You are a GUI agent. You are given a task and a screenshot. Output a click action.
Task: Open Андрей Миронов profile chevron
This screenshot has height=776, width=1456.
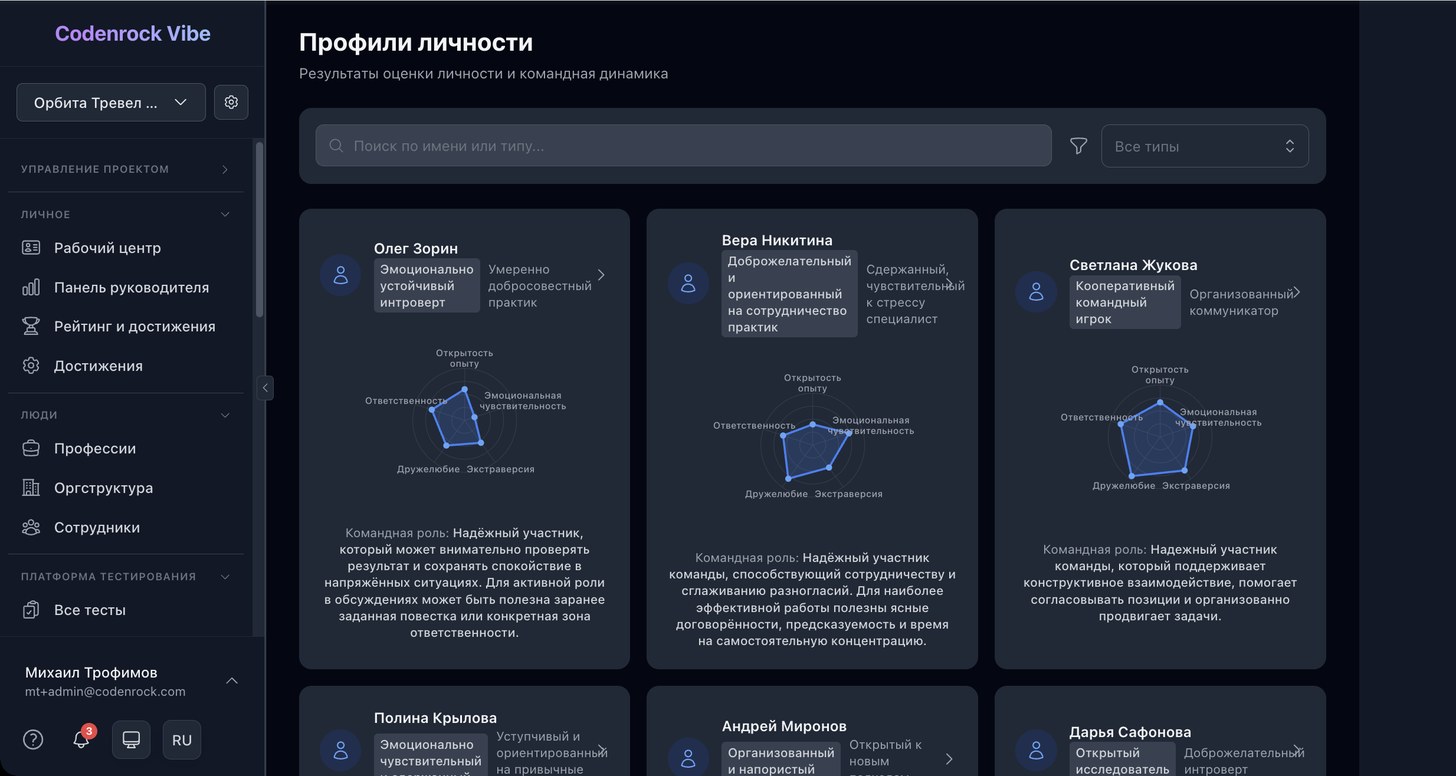949,759
